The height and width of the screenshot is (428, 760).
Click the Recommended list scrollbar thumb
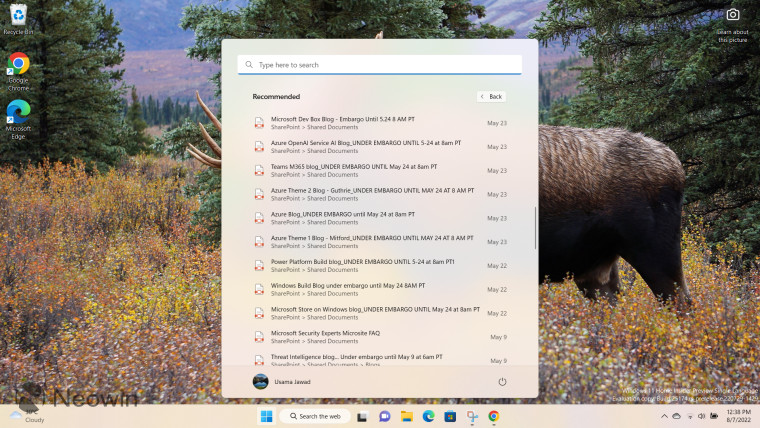pos(536,228)
